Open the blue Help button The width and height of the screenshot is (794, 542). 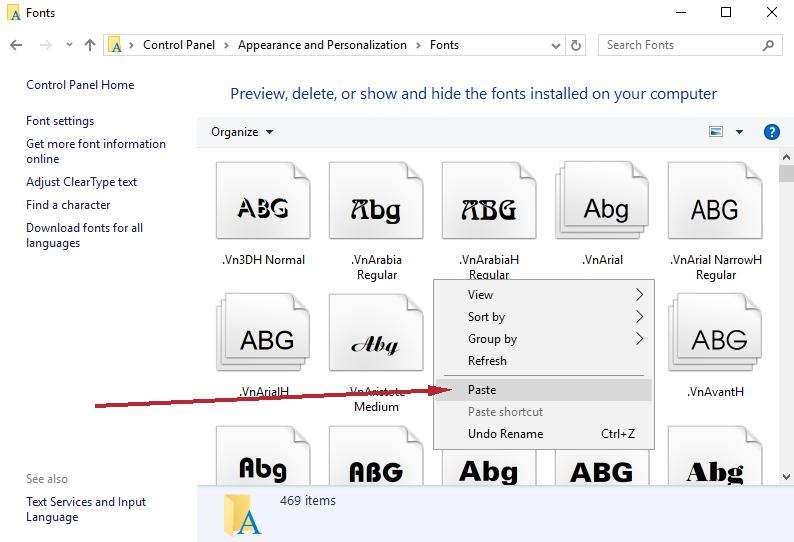(771, 132)
